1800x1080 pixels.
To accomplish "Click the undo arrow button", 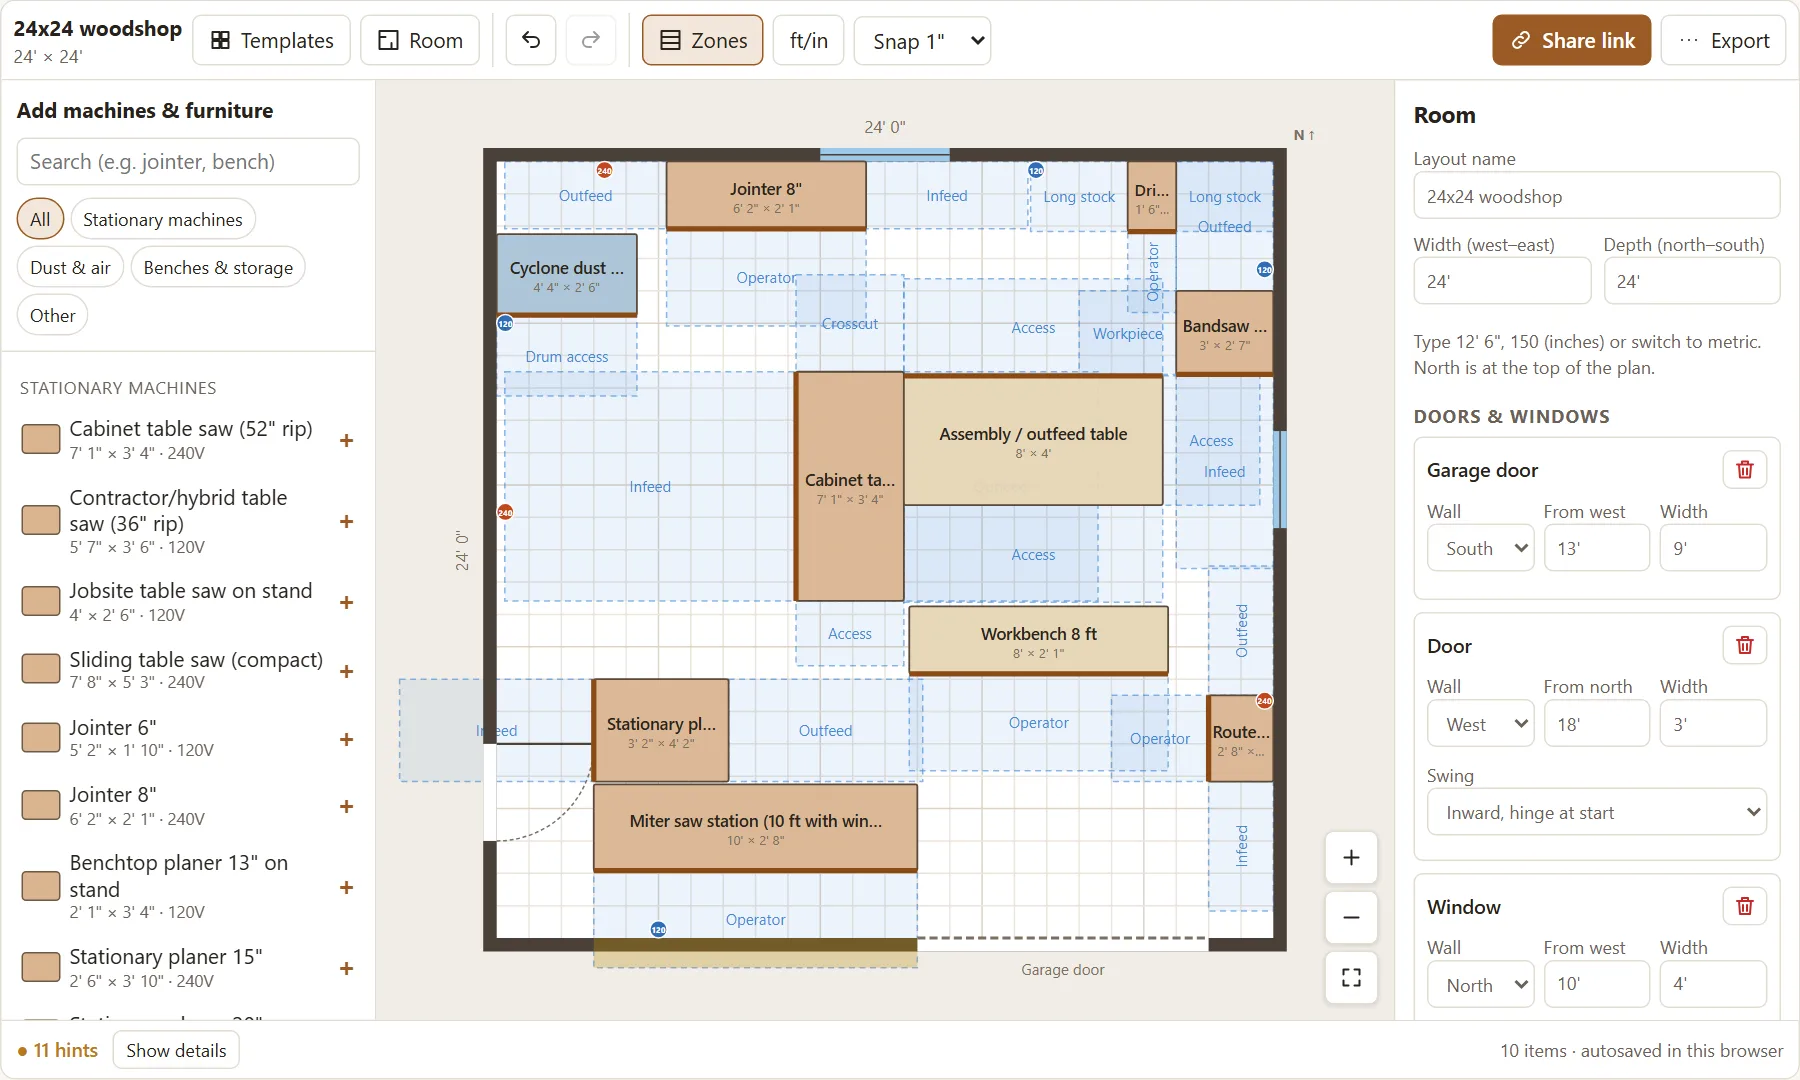I will [531, 40].
